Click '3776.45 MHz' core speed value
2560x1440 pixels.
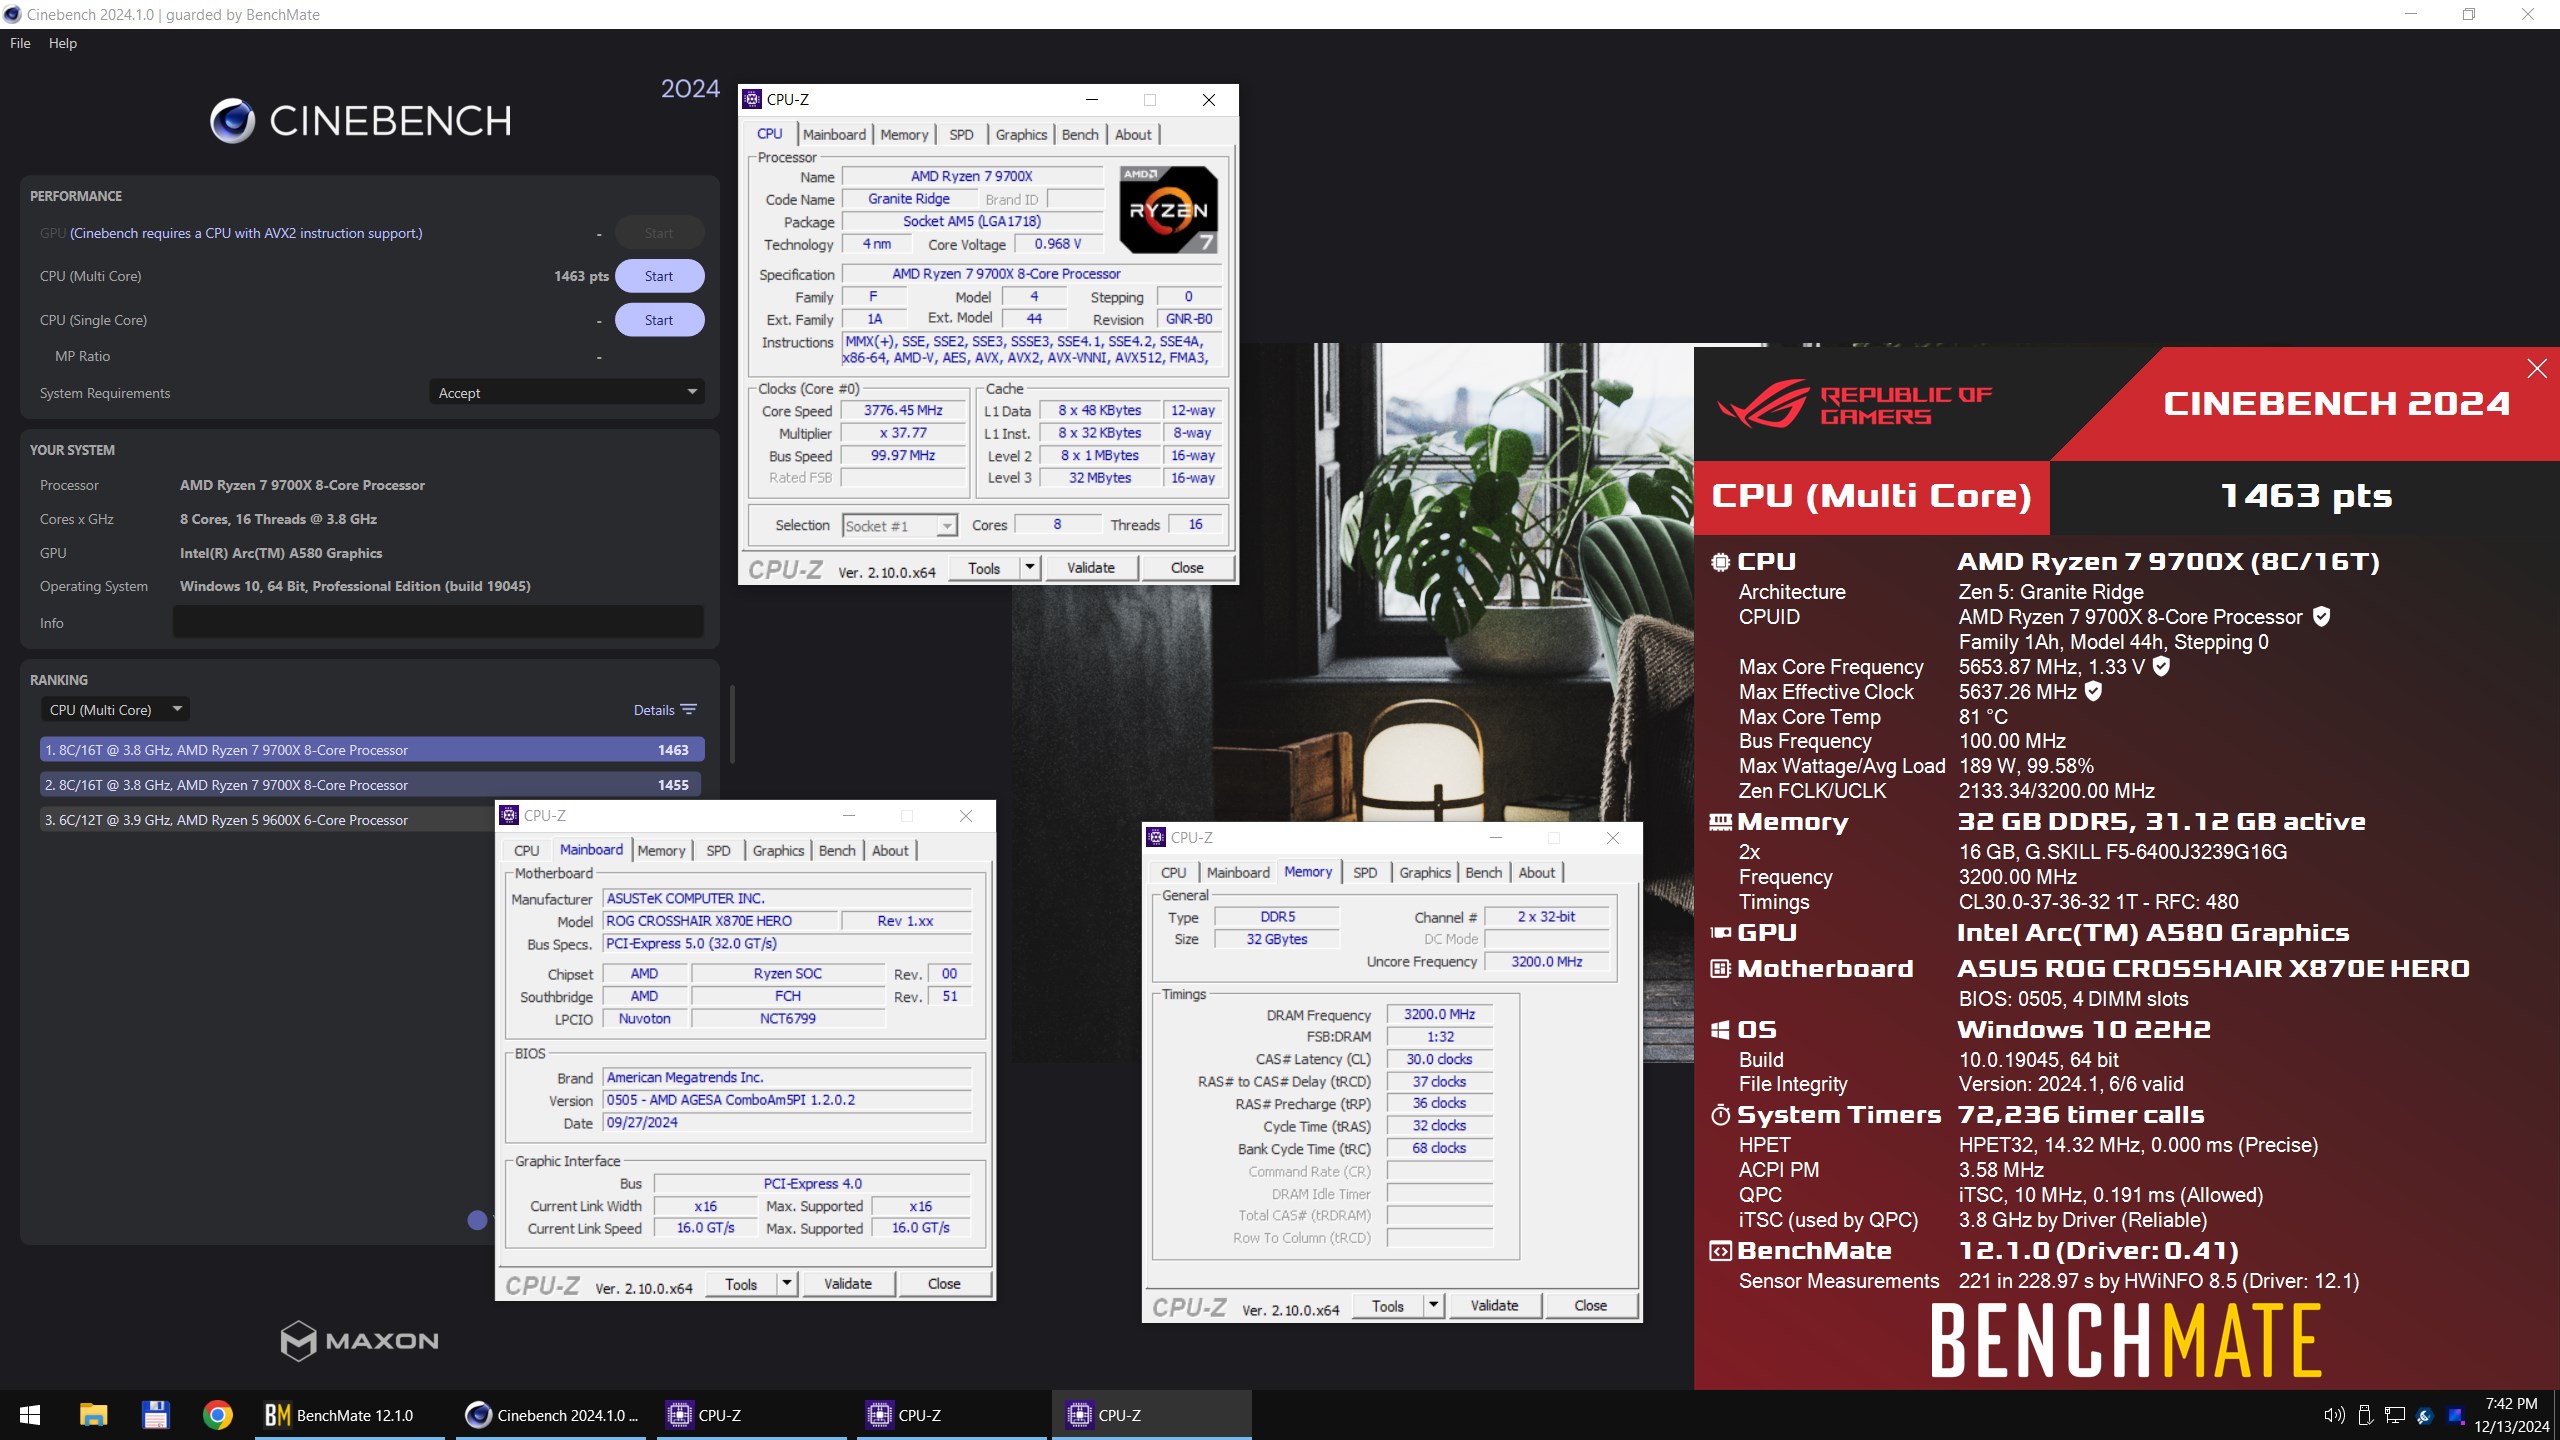[x=903, y=410]
